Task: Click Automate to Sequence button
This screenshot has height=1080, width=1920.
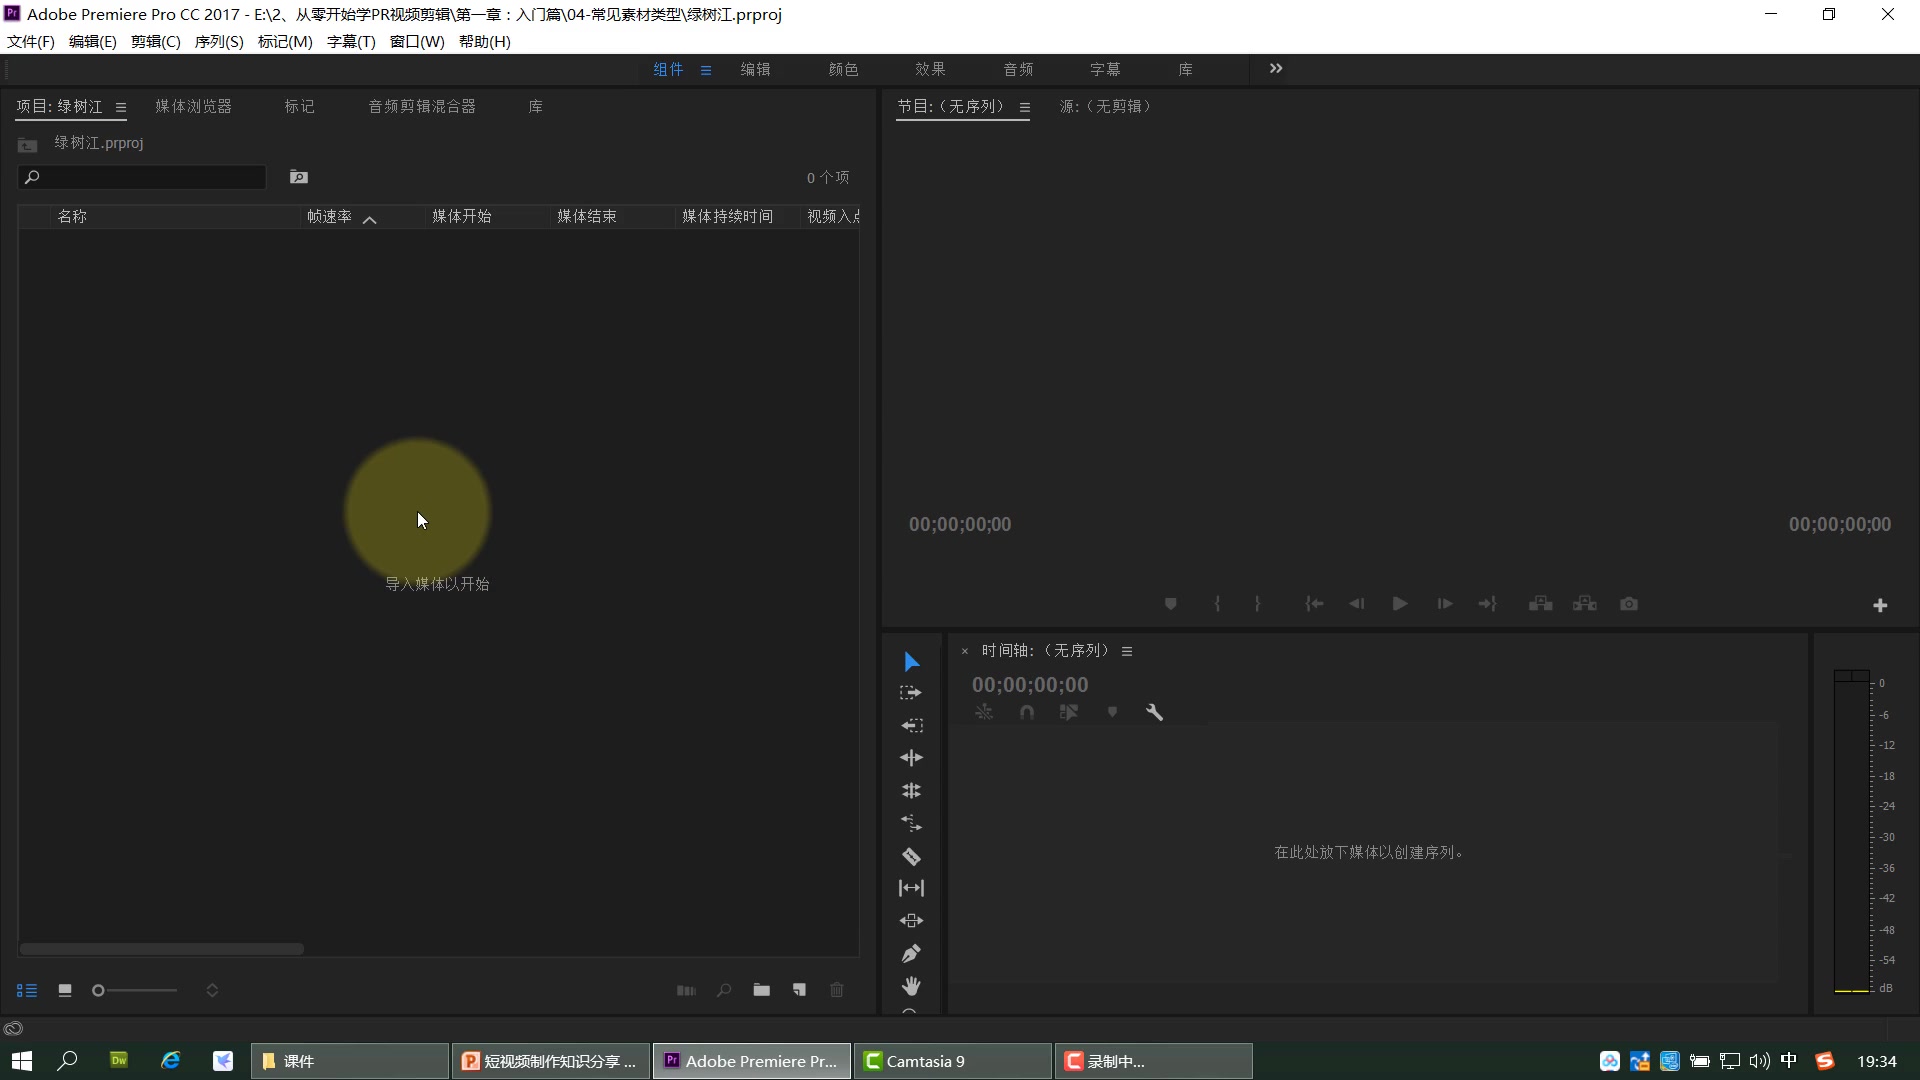Action: tap(686, 990)
